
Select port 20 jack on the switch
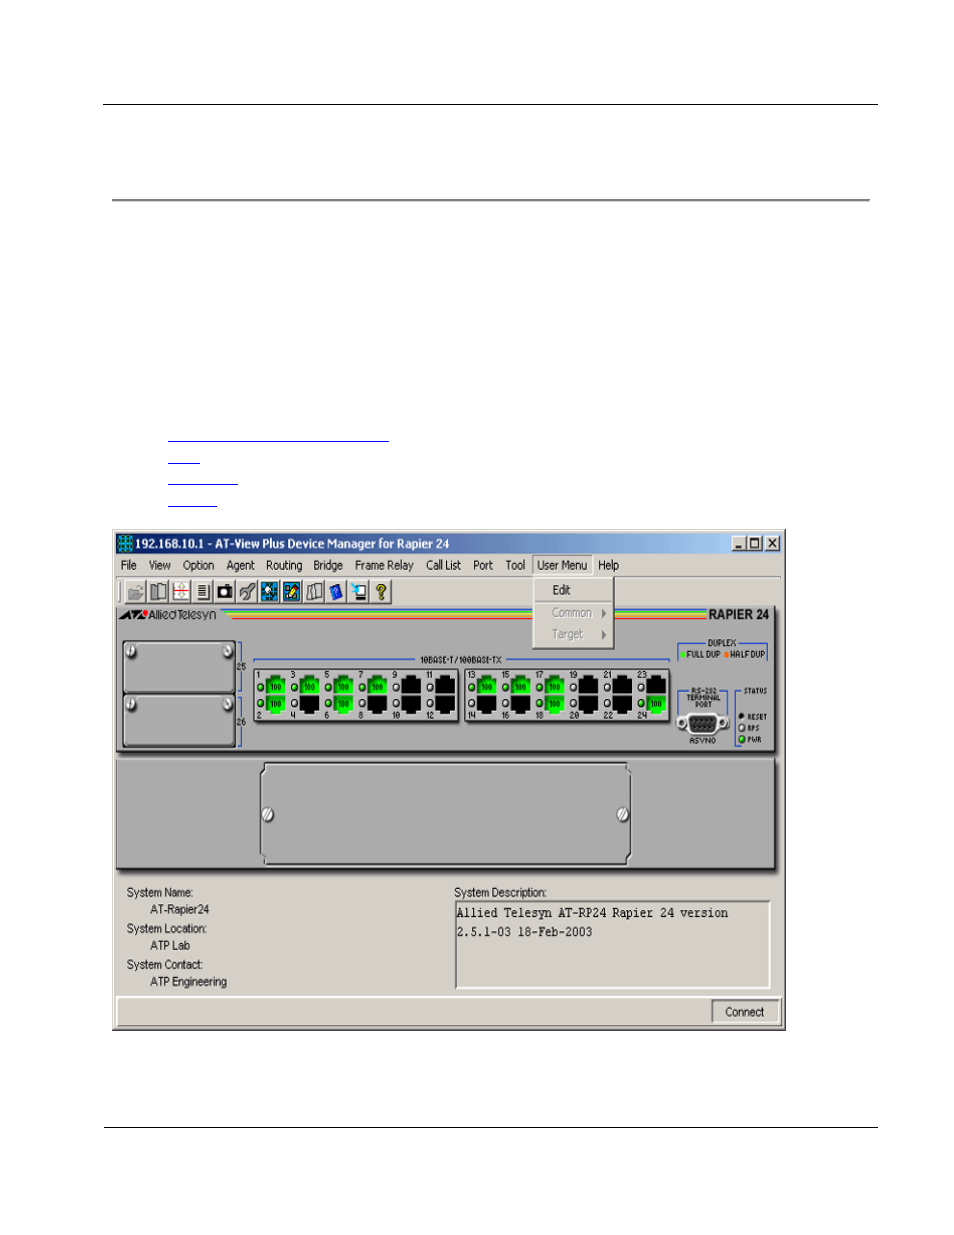pos(589,704)
